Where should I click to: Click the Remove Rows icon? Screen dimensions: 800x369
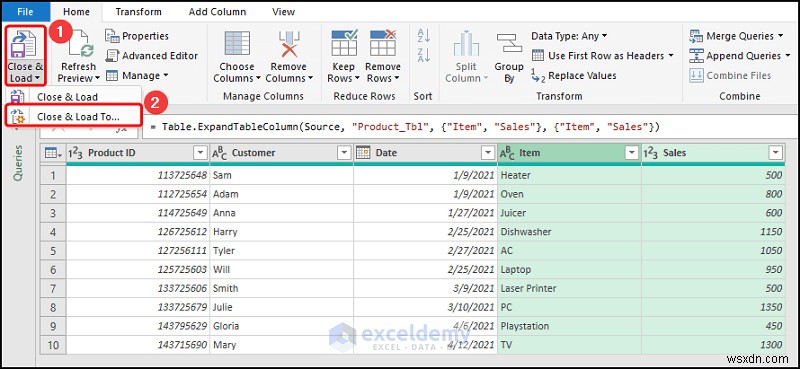pos(383,43)
